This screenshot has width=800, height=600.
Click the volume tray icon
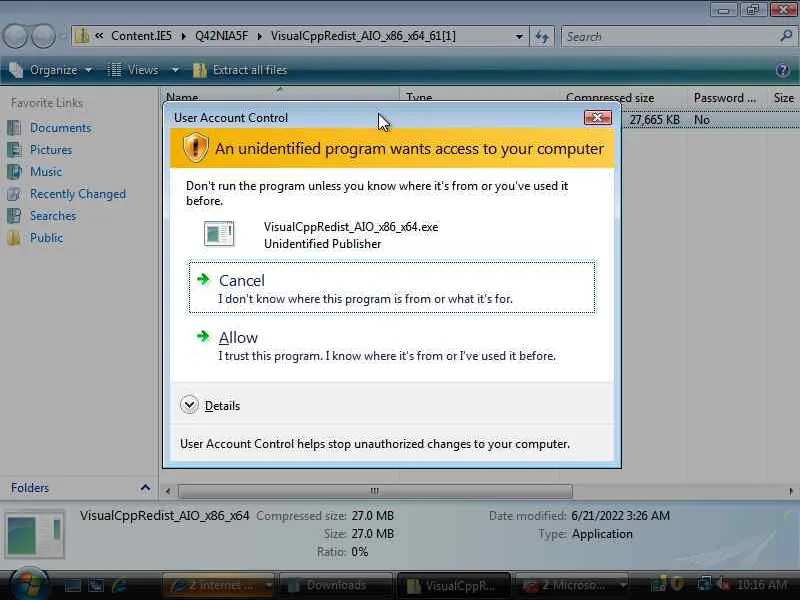(x=722, y=584)
